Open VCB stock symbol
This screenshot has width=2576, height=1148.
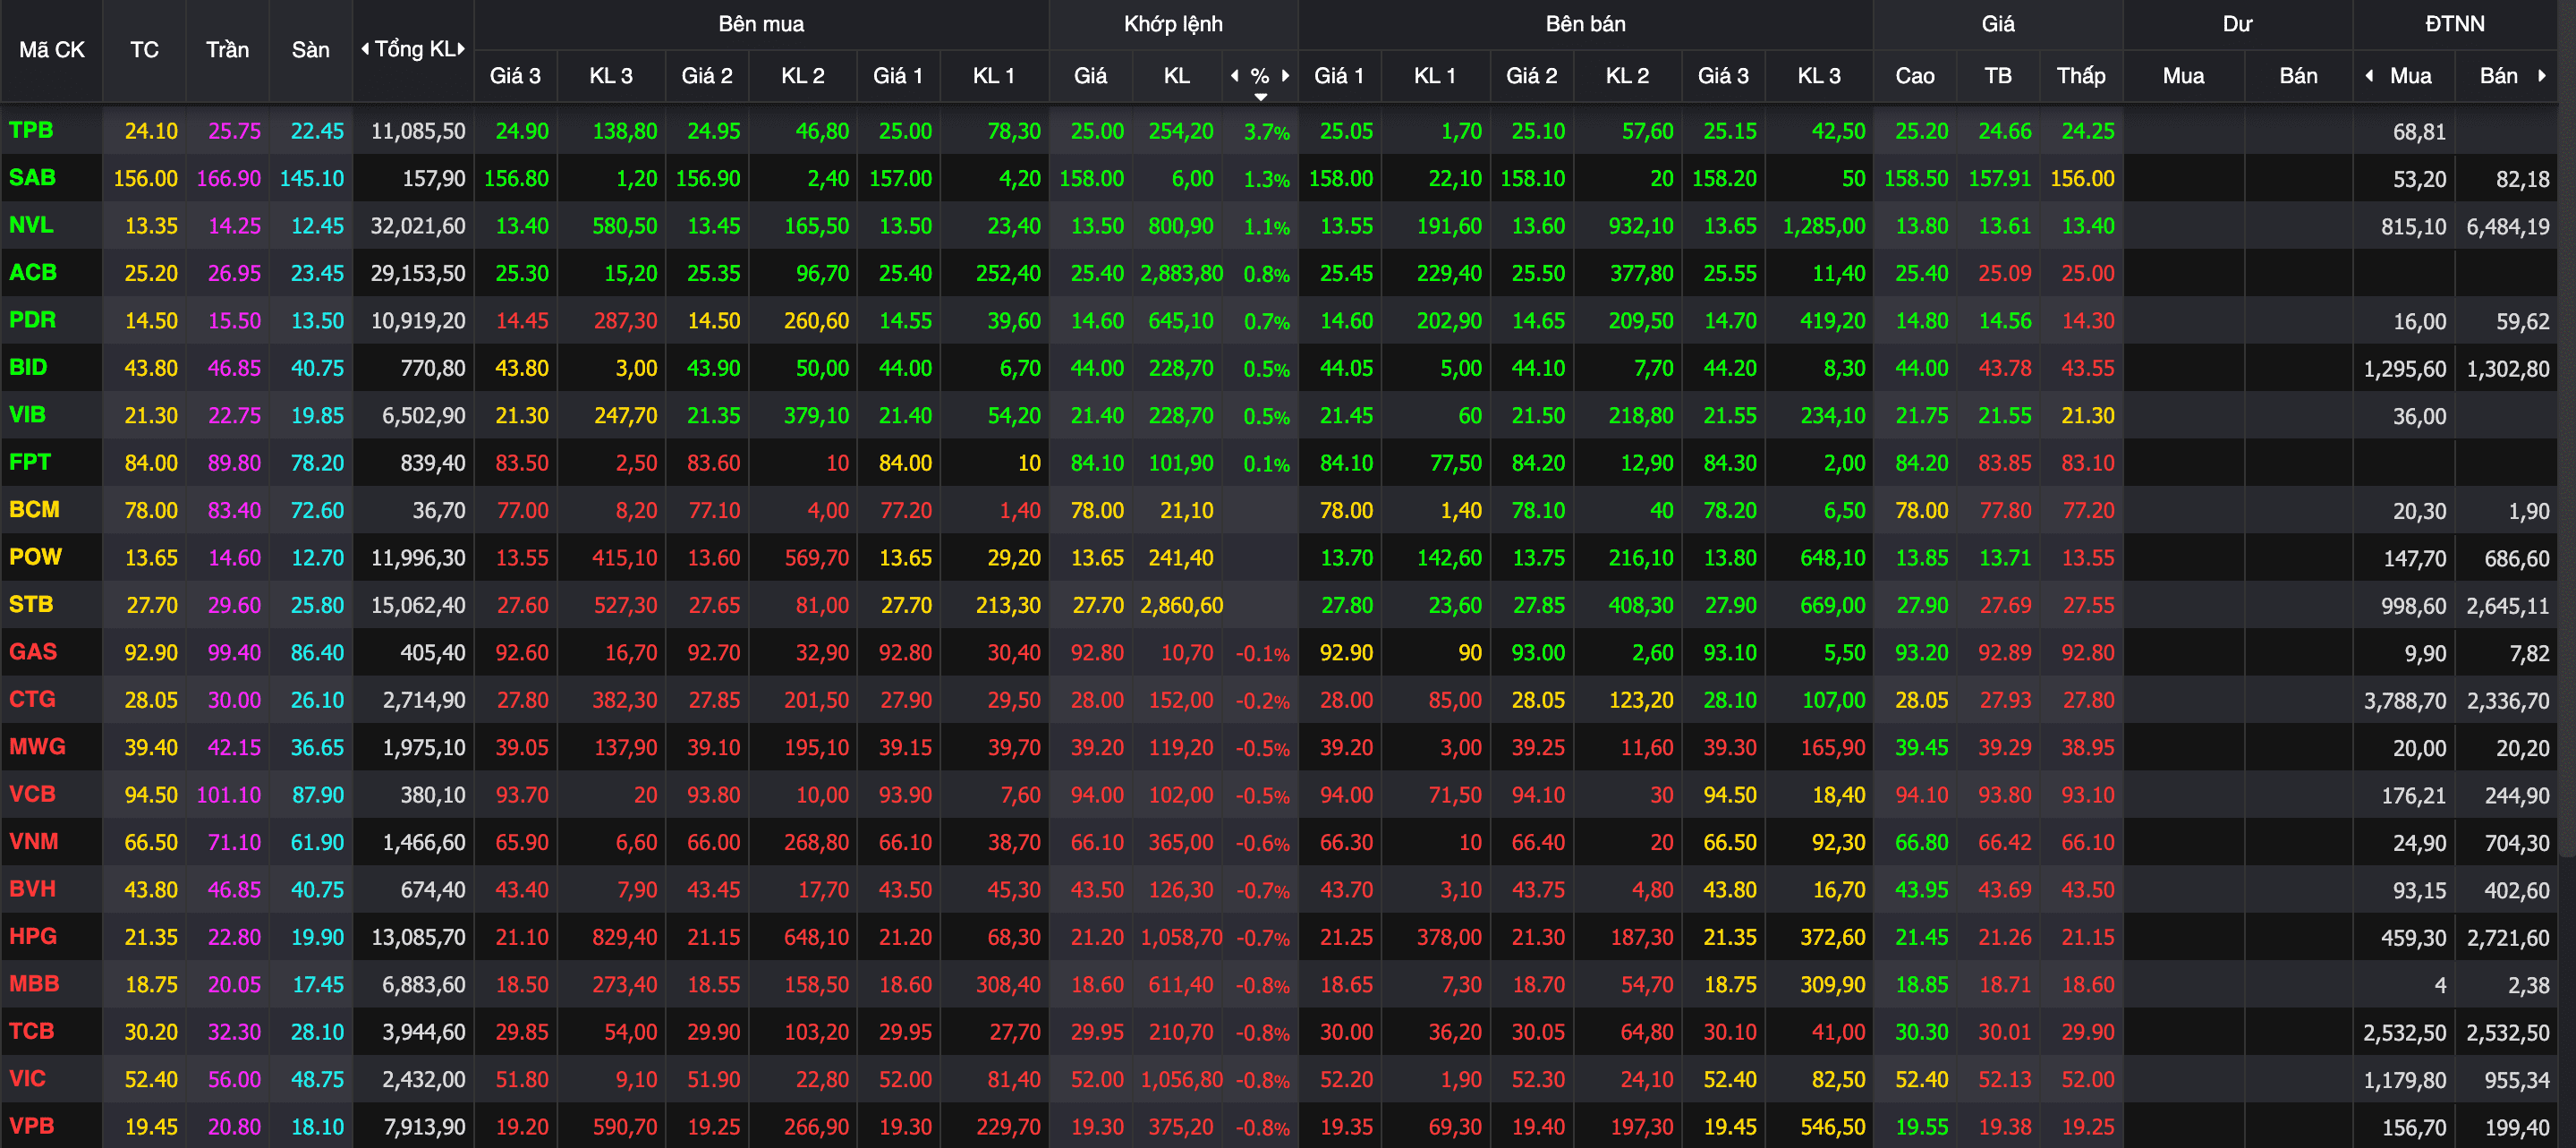point(32,794)
